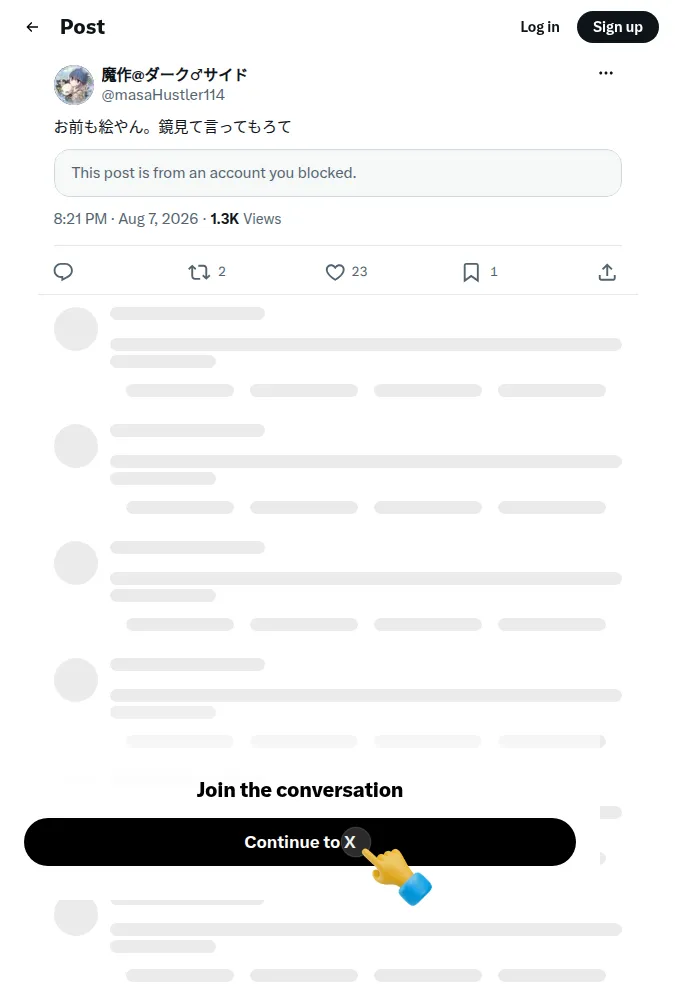
Task: Click the Sign up button
Action: pyautogui.click(x=617, y=27)
